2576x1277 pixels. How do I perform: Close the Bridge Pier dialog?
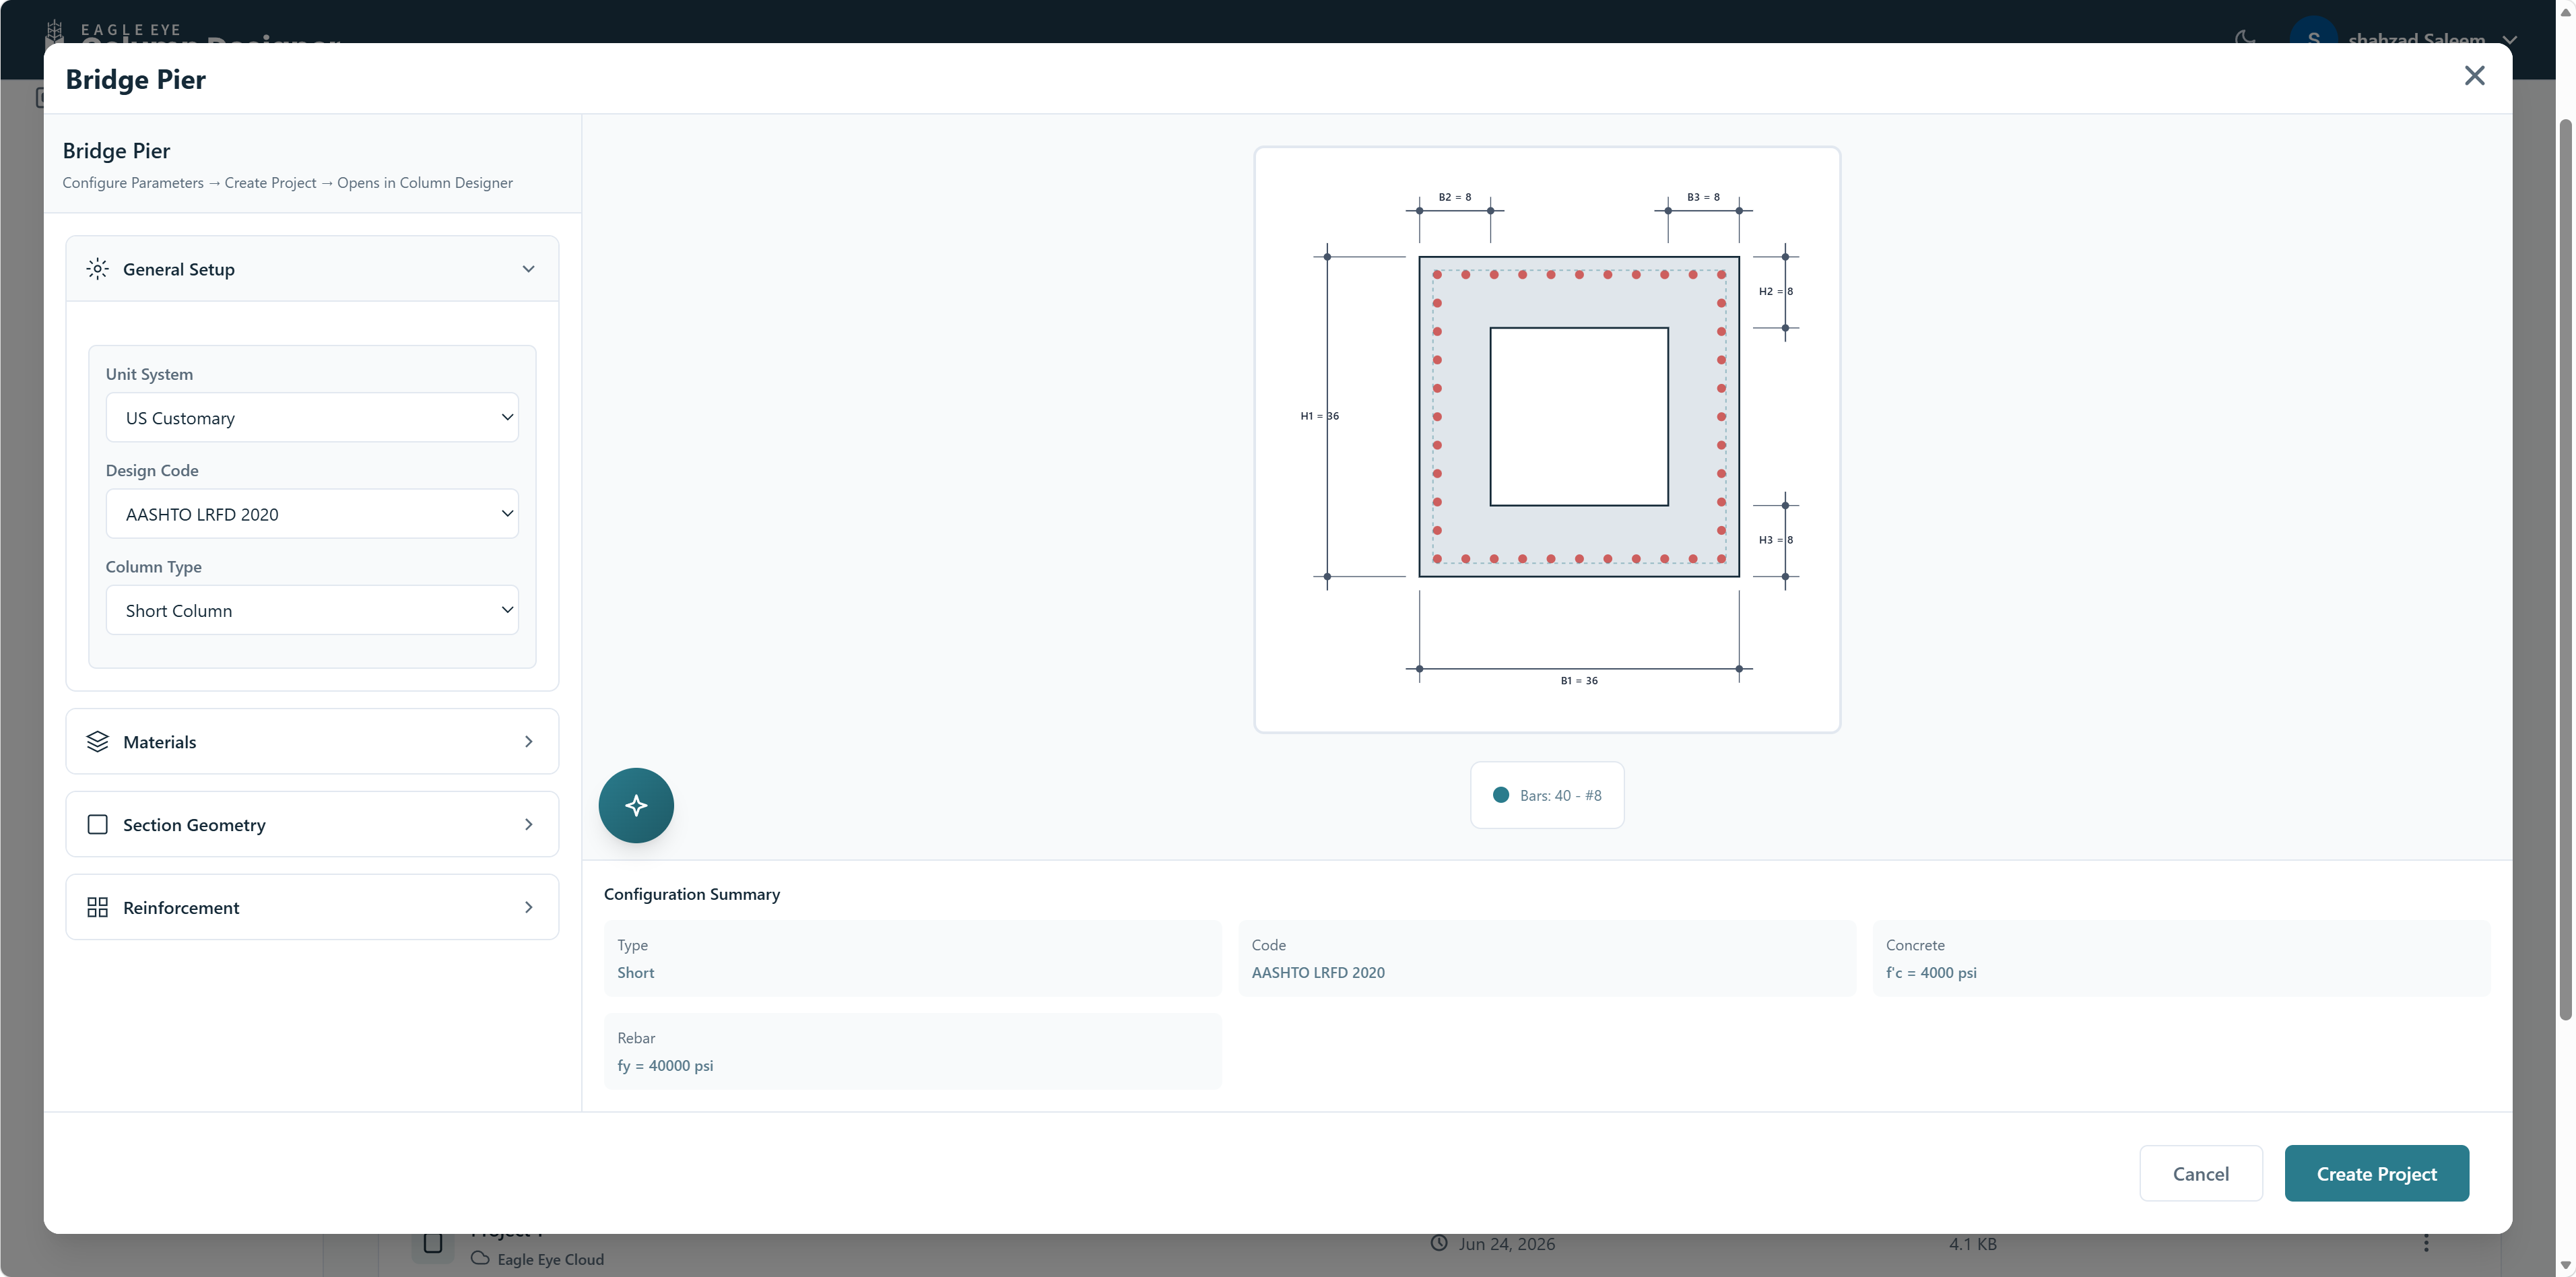click(2474, 76)
